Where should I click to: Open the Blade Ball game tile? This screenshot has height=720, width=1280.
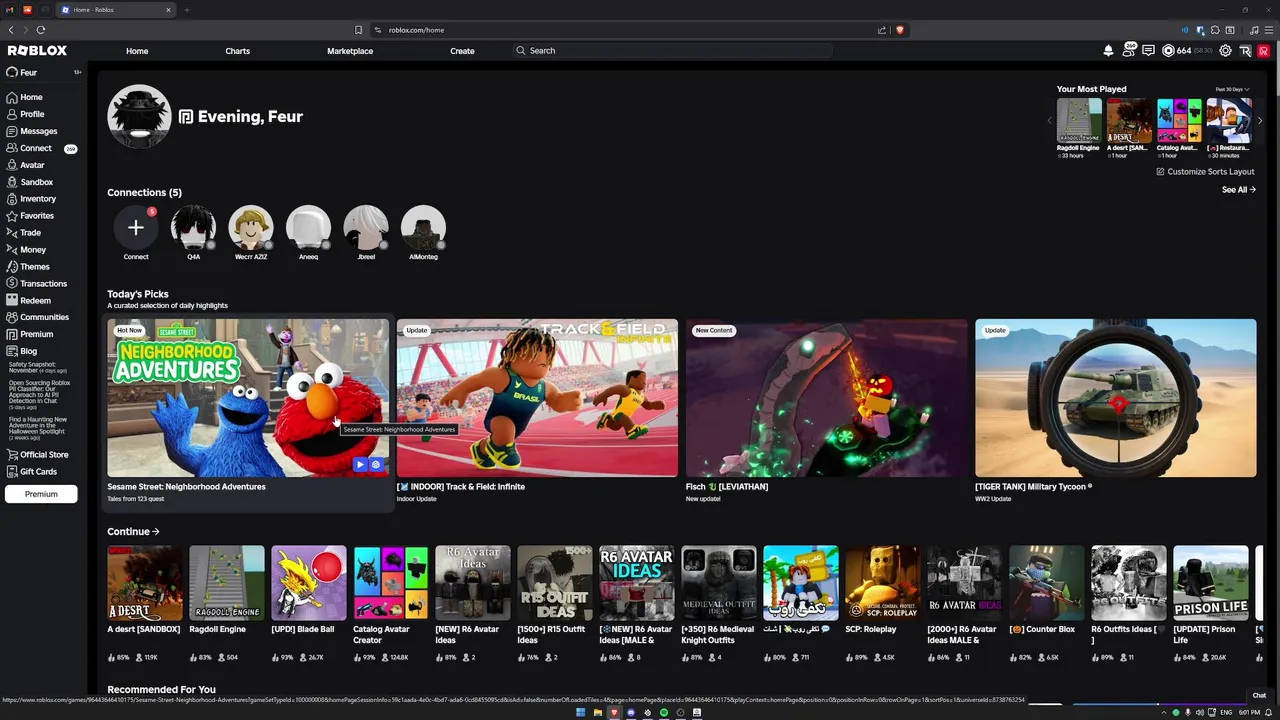309,583
